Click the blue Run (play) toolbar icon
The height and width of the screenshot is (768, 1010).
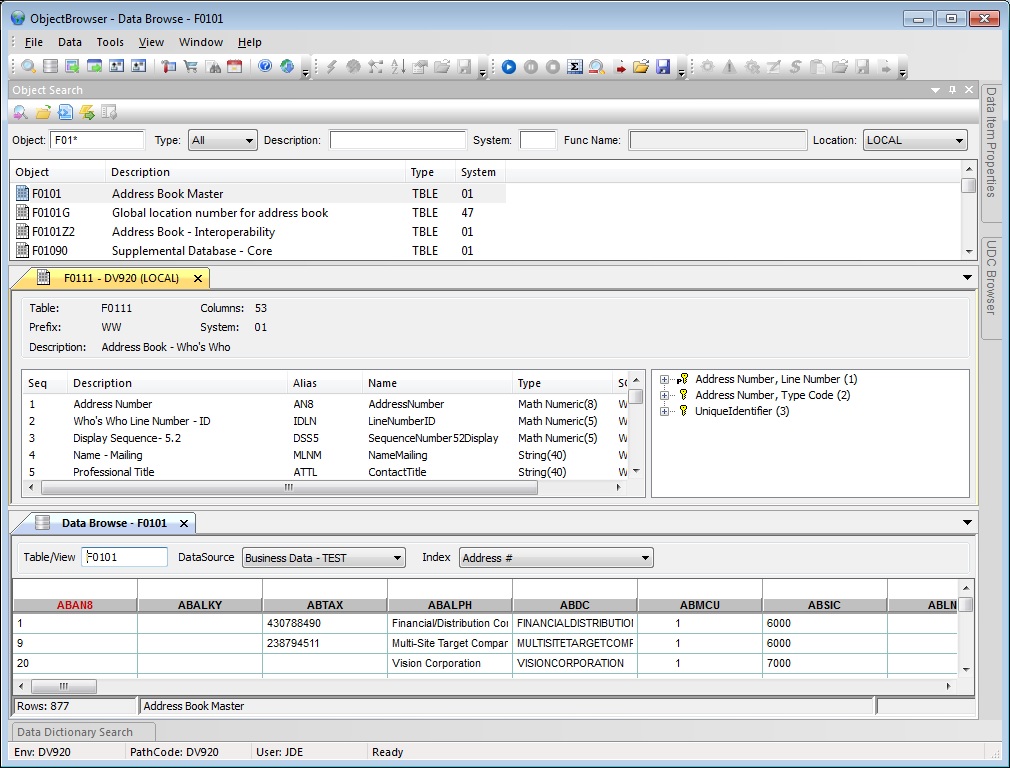(x=509, y=67)
